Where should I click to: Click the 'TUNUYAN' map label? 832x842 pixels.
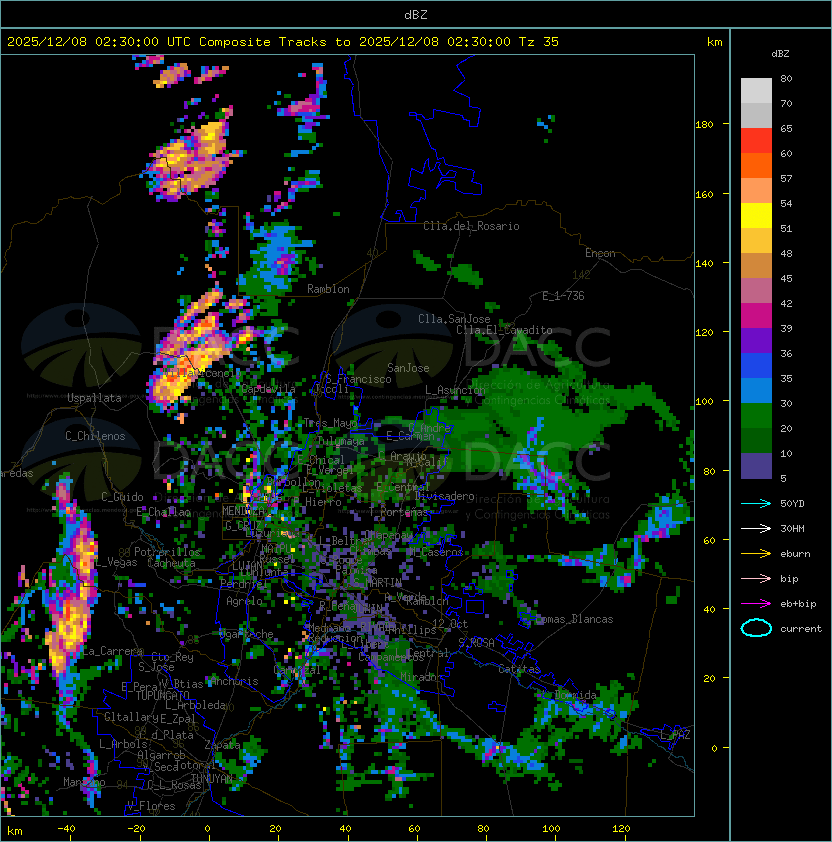coord(212,778)
